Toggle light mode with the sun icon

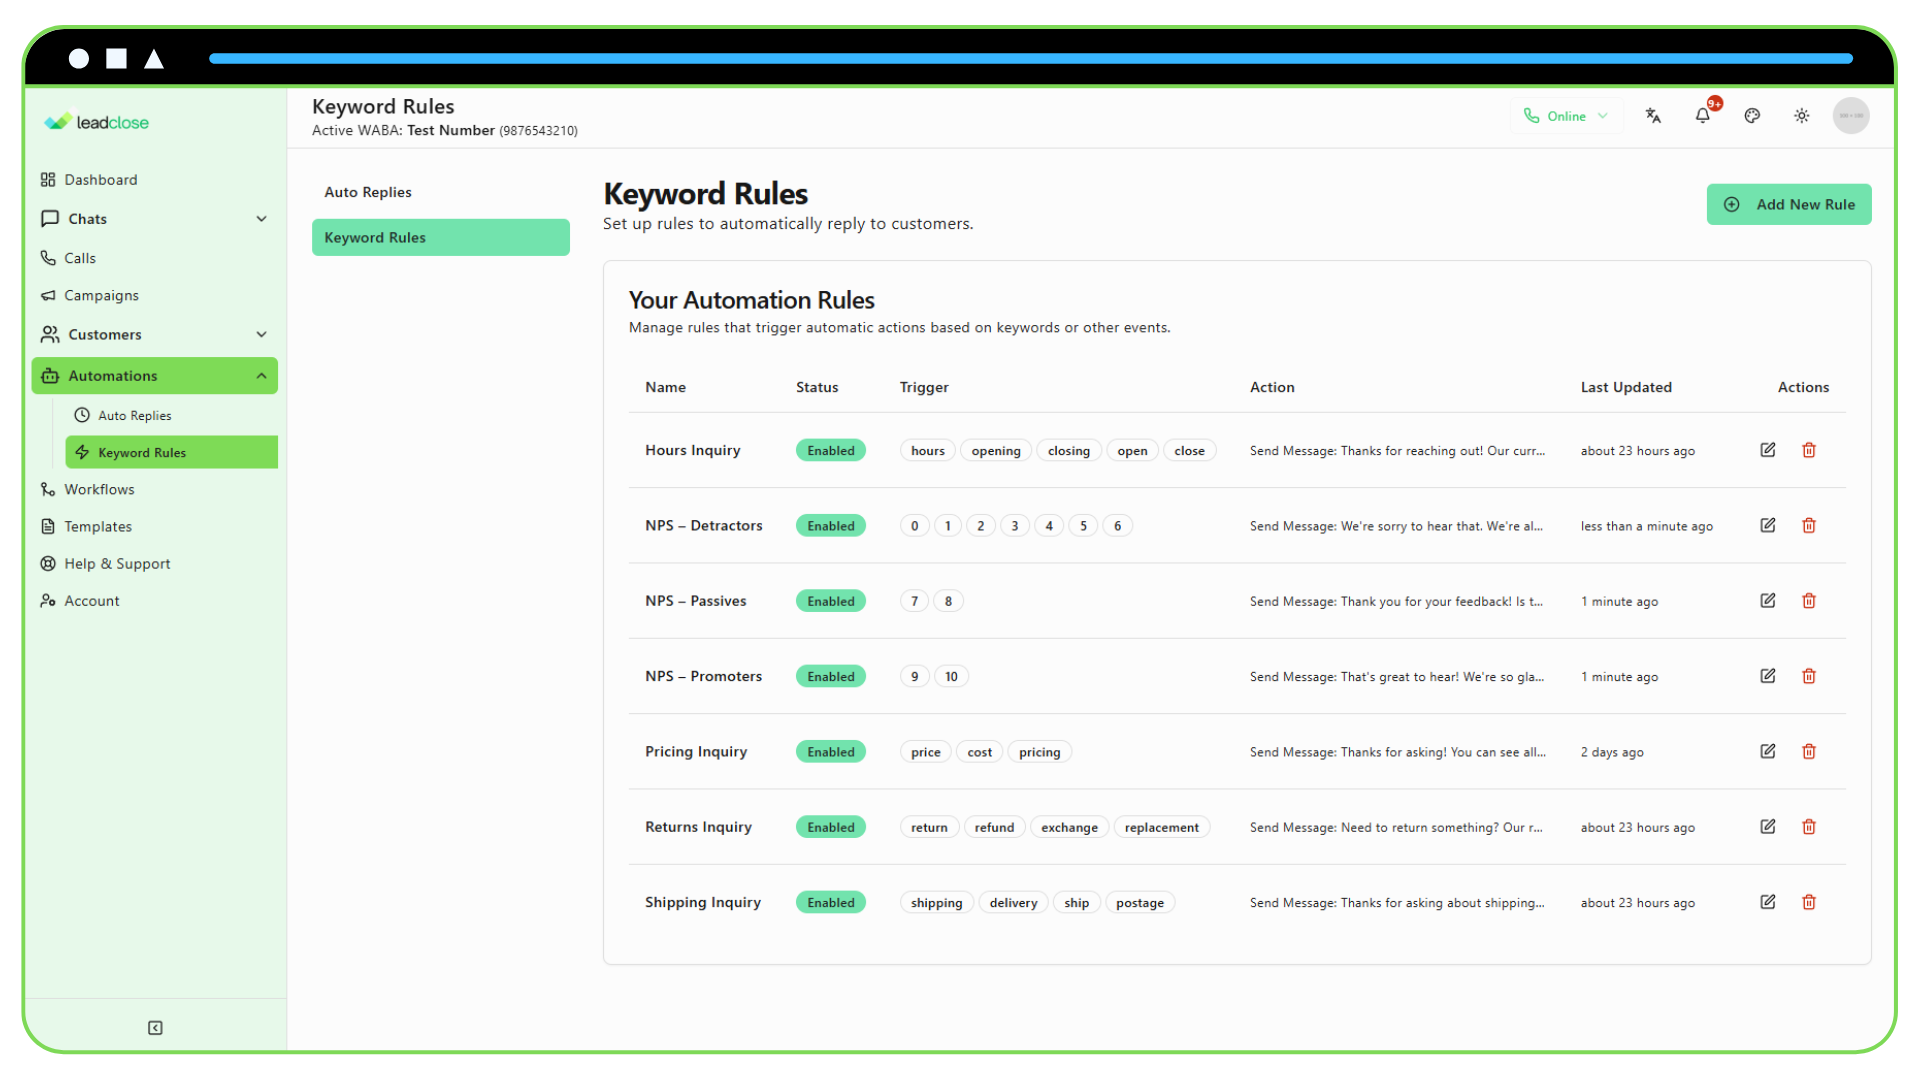click(1801, 115)
